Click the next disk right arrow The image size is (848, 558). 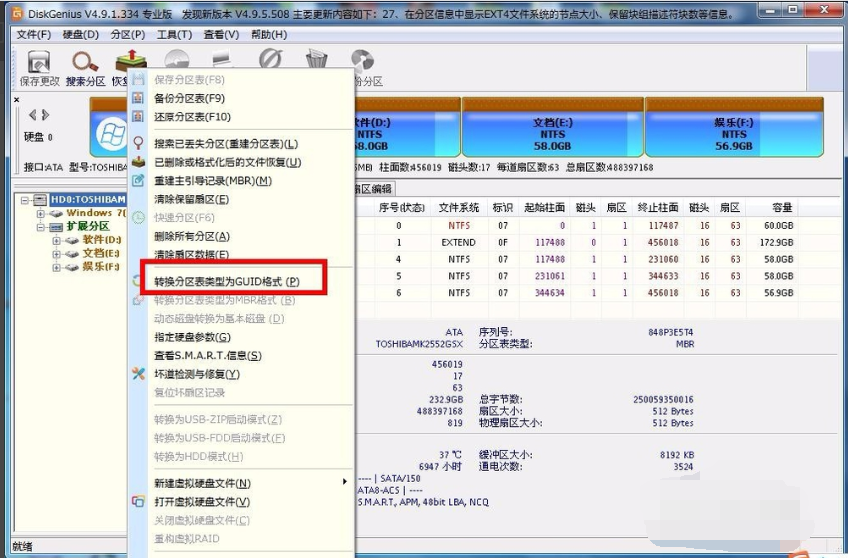pos(45,115)
